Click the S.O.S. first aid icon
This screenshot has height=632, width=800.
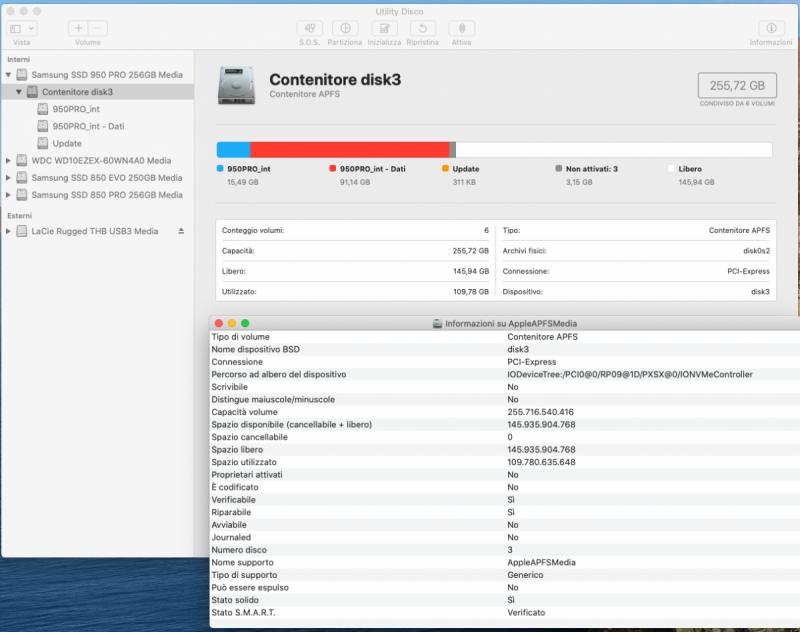pyautogui.click(x=309, y=29)
